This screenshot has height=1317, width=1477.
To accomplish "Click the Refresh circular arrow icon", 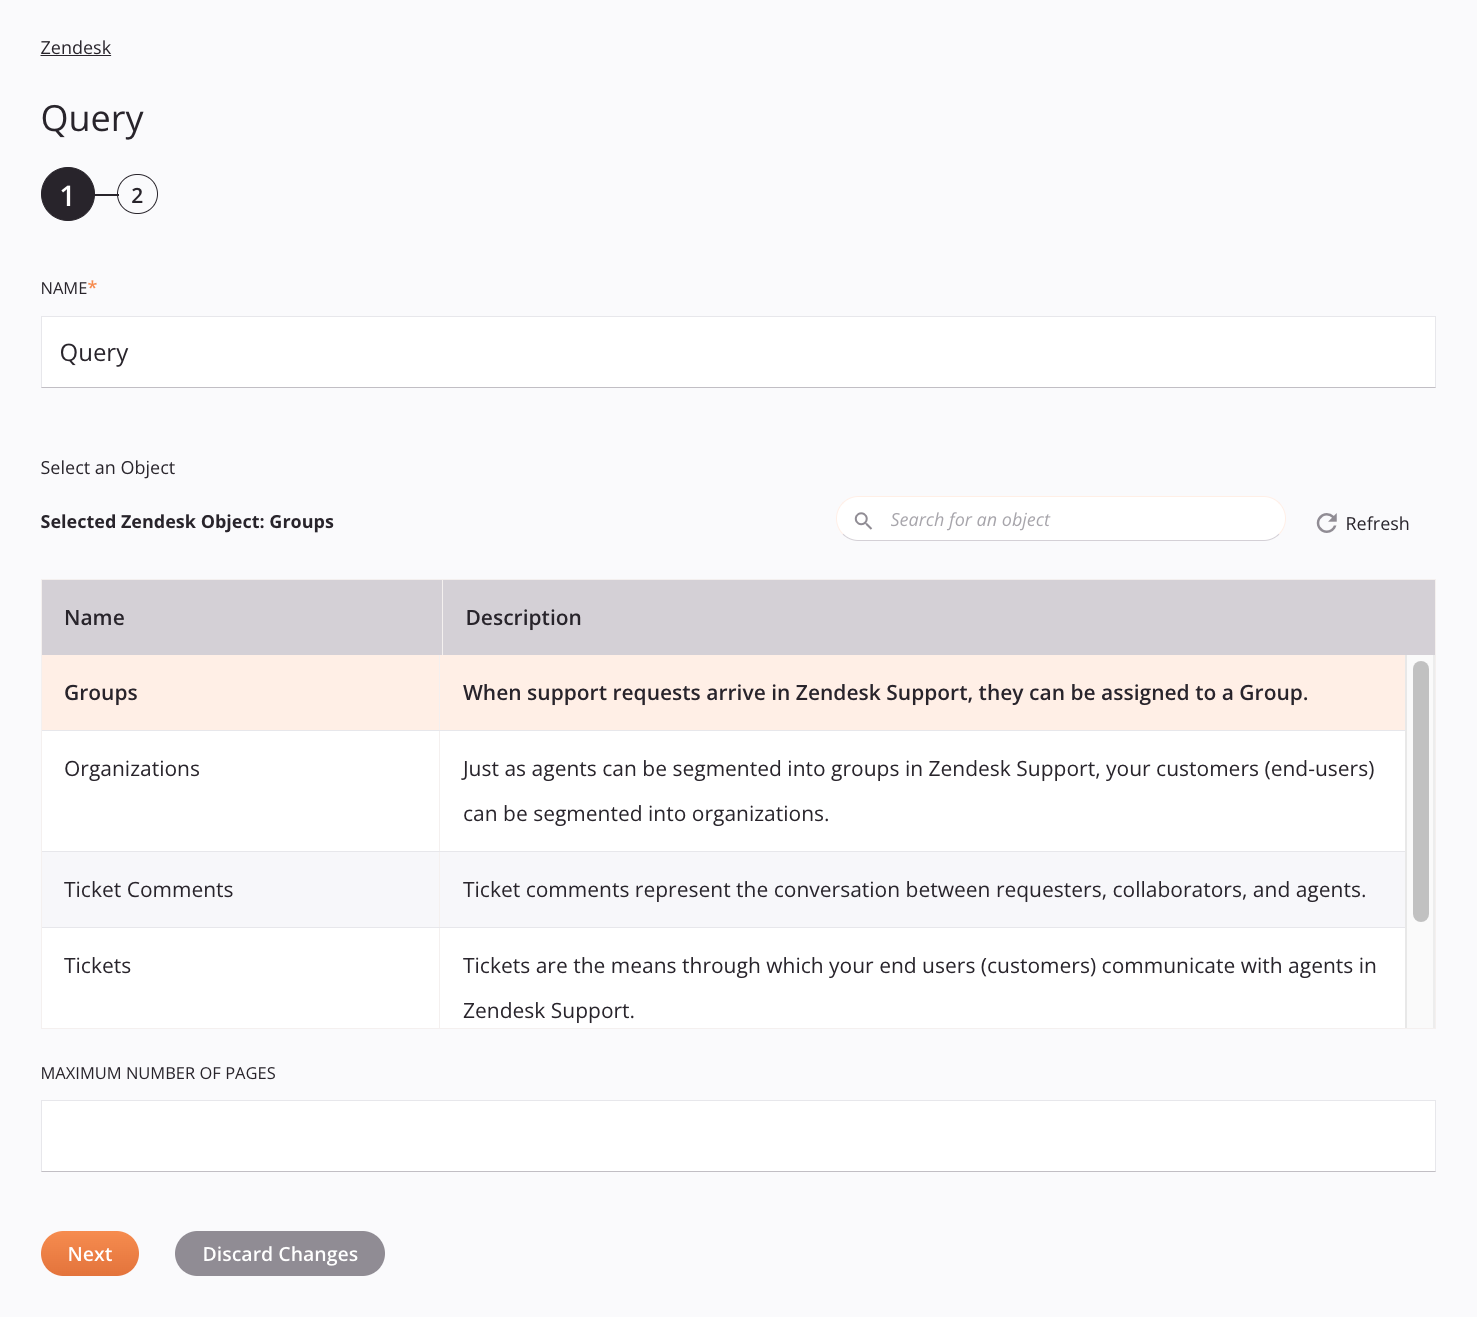I will tap(1326, 523).
